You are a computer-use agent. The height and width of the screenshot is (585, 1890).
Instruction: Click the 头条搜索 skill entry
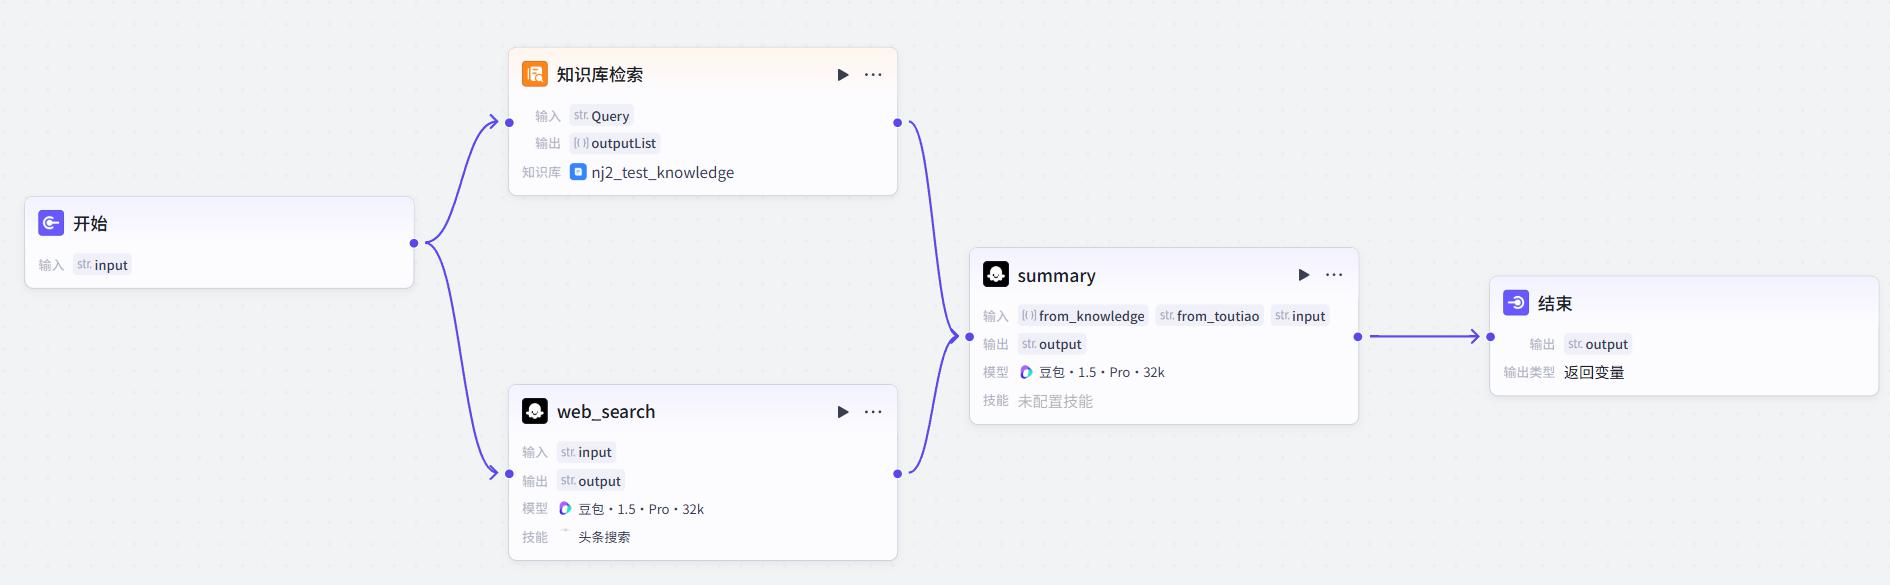604,537
